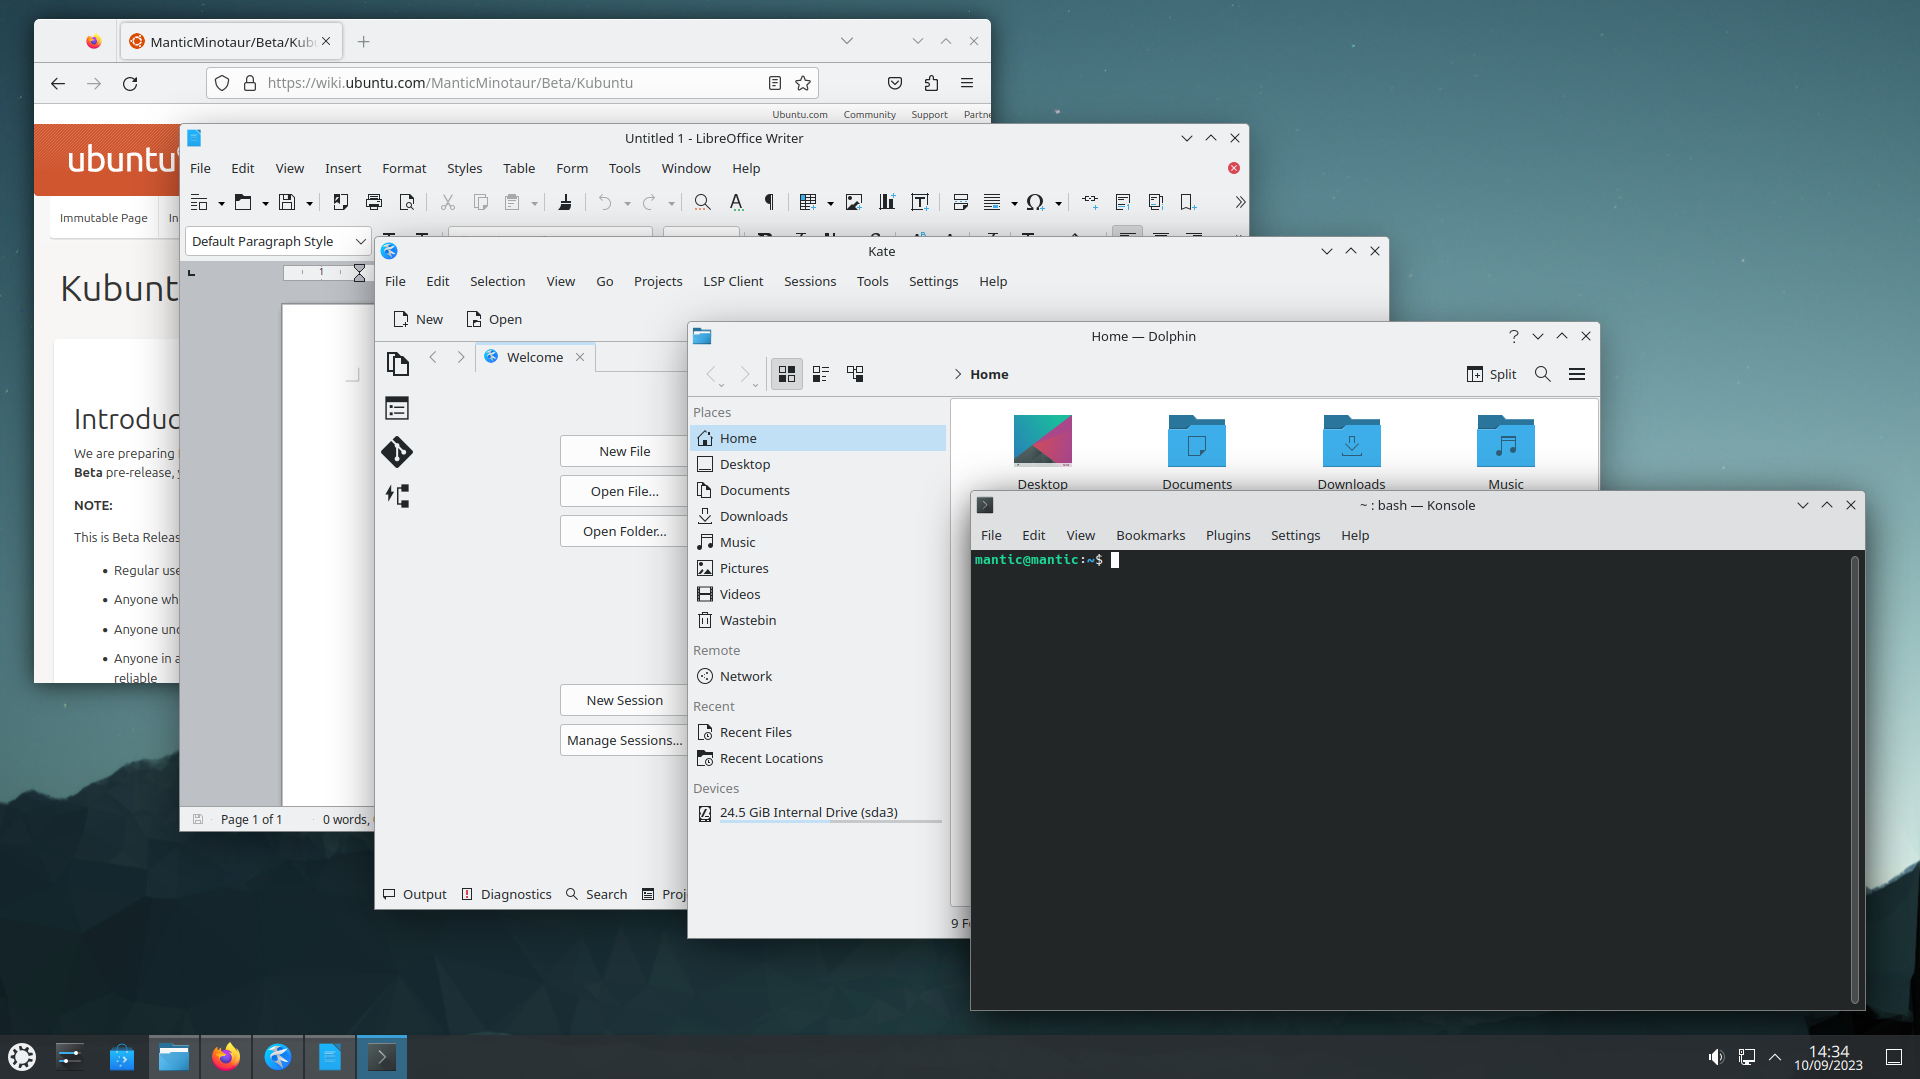Click the Konsole vertical scrollbar

click(1855, 780)
